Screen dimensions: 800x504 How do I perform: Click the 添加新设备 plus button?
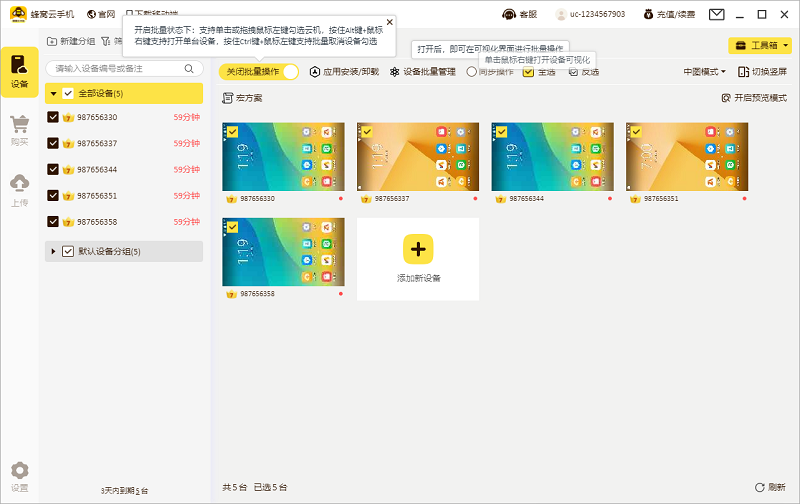[x=418, y=249]
